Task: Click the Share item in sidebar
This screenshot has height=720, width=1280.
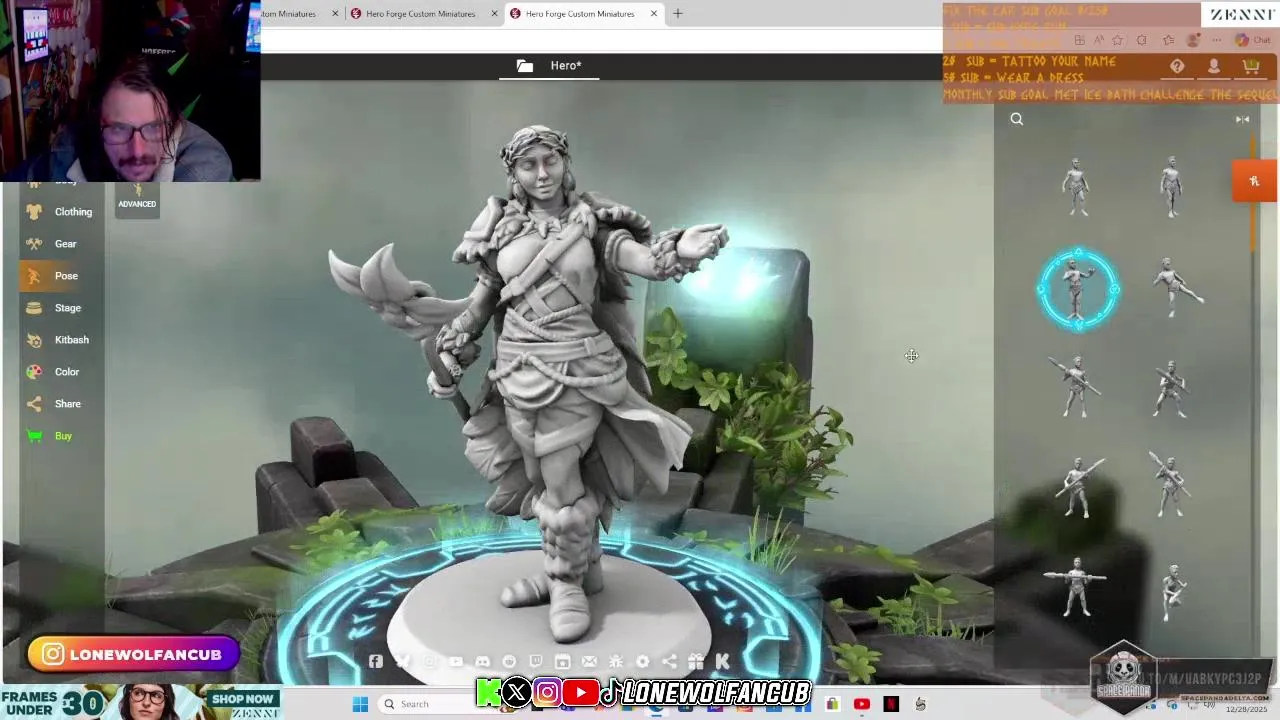Action: tap(60, 404)
